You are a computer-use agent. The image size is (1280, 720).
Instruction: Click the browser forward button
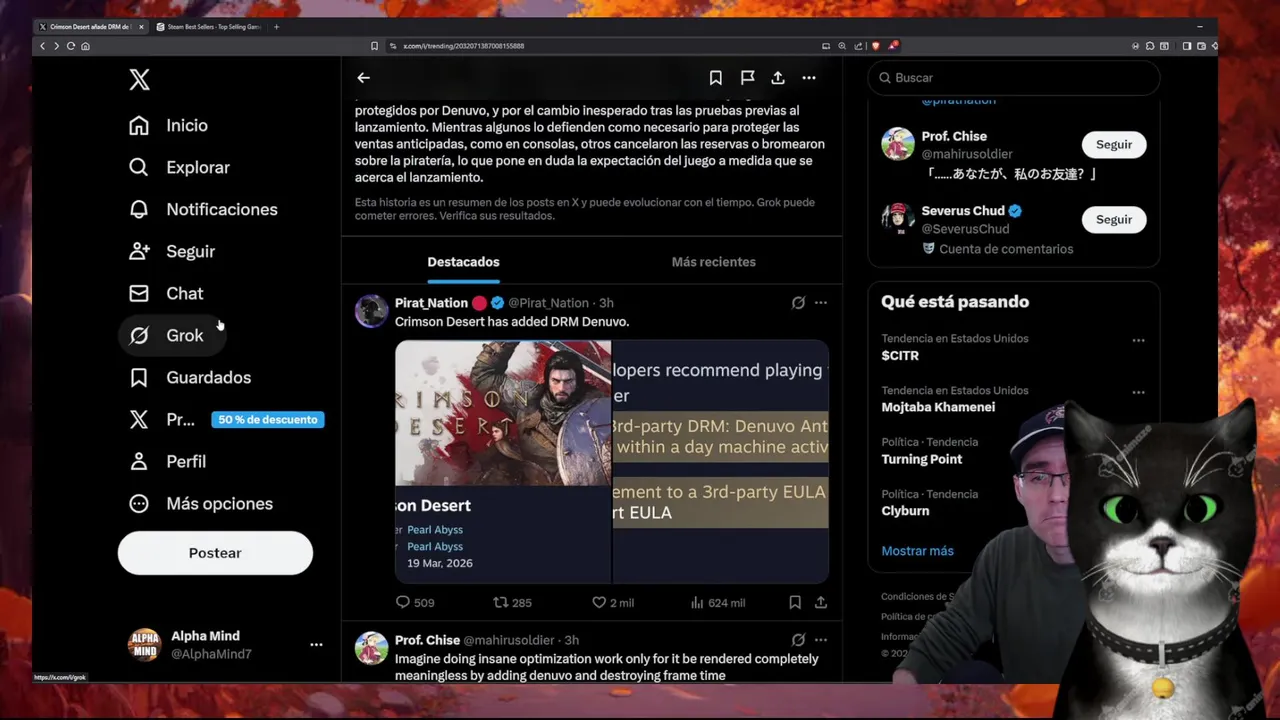56,46
